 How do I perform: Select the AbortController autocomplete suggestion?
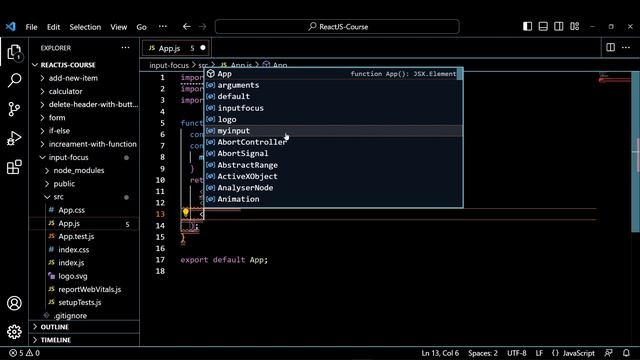[x=333, y=142]
